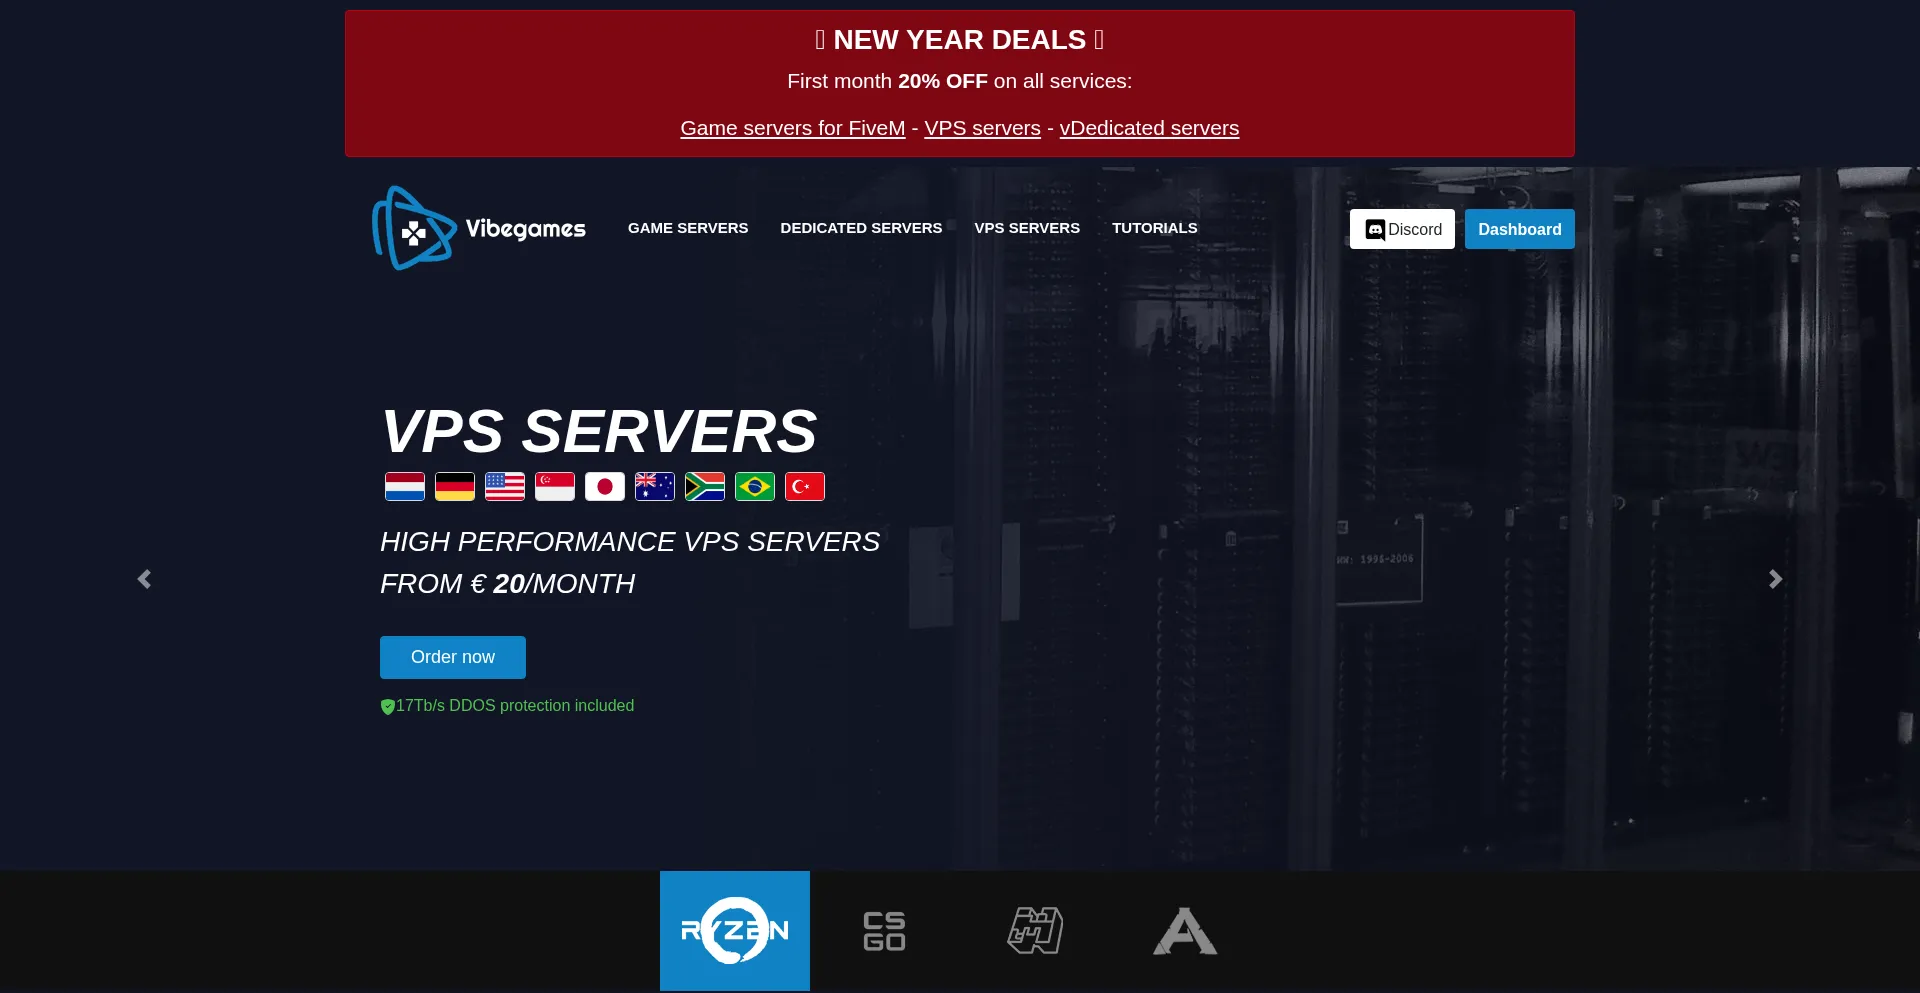
Task: Select the Netherlands flag icon
Action: tap(404, 487)
